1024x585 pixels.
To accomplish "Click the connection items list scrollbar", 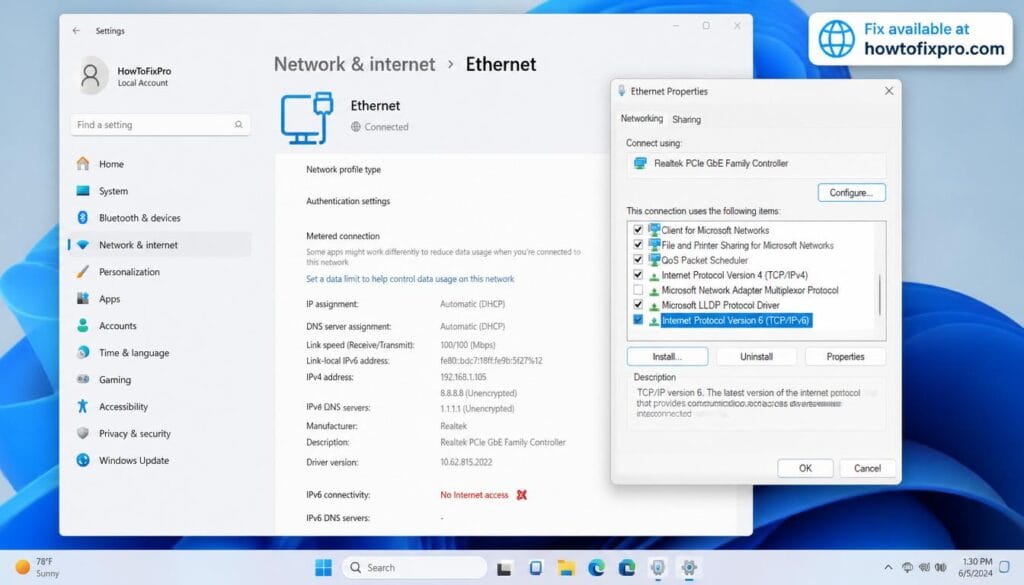I will tap(880, 294).
